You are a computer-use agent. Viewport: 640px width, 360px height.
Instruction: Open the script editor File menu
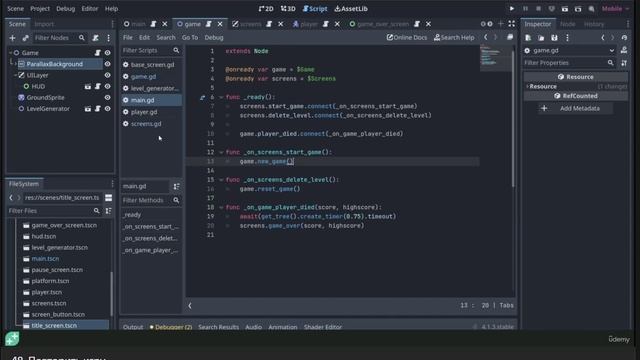coord(128,38)
